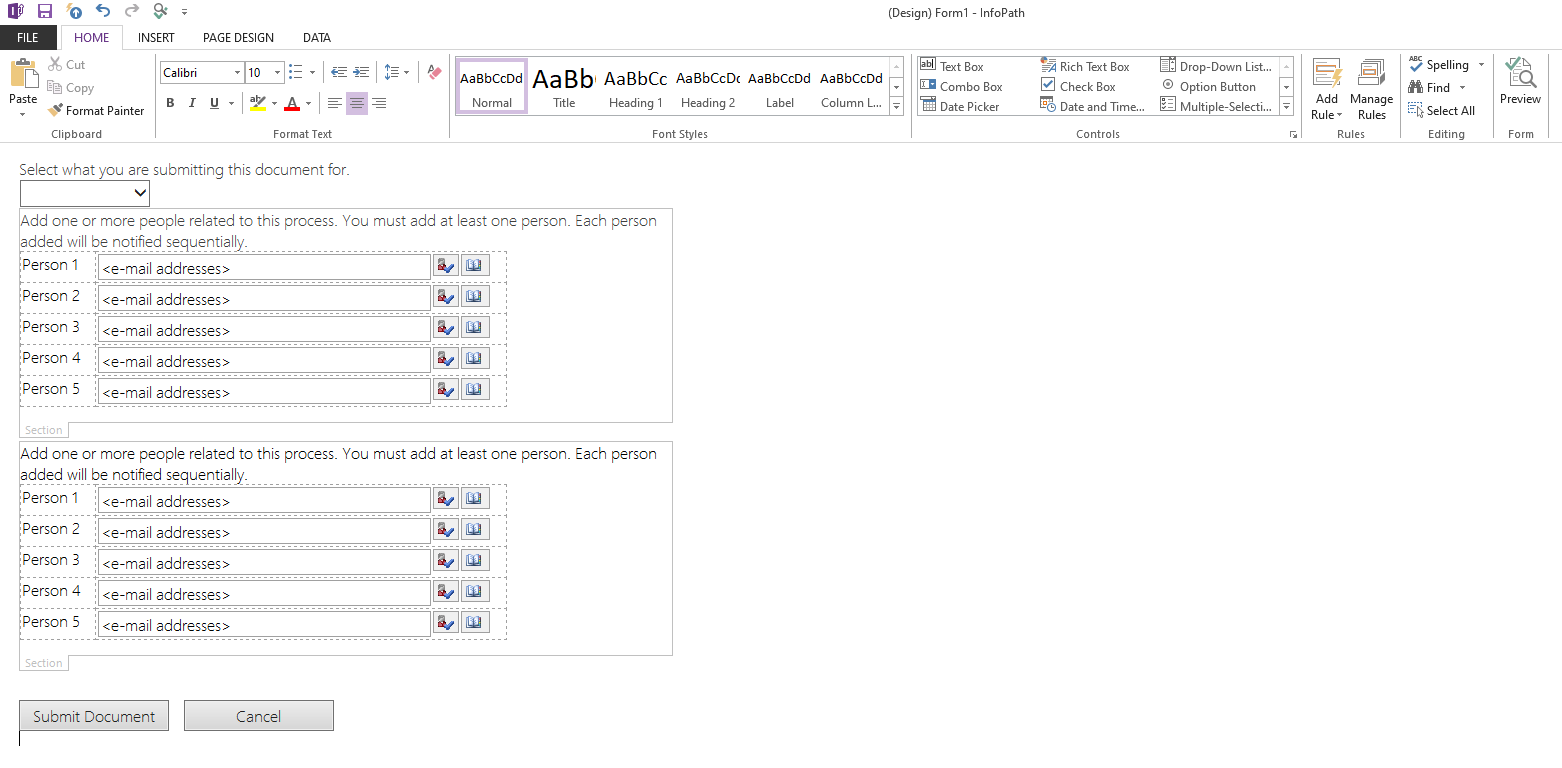The image size is (1562, 768).
Task: Click the Cancel button
Action: pyautogui.click(x=258, y=715)
